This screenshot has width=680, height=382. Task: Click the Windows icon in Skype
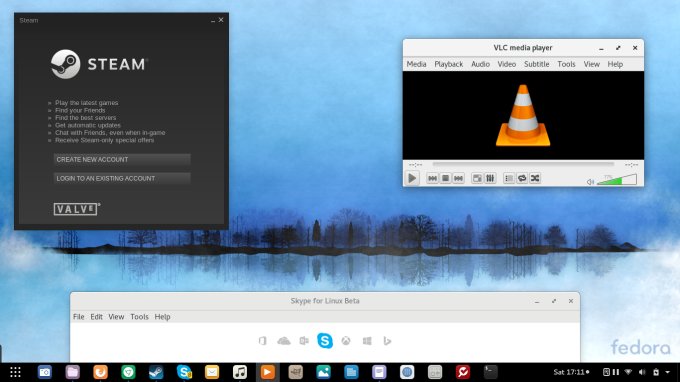[367, 341]
